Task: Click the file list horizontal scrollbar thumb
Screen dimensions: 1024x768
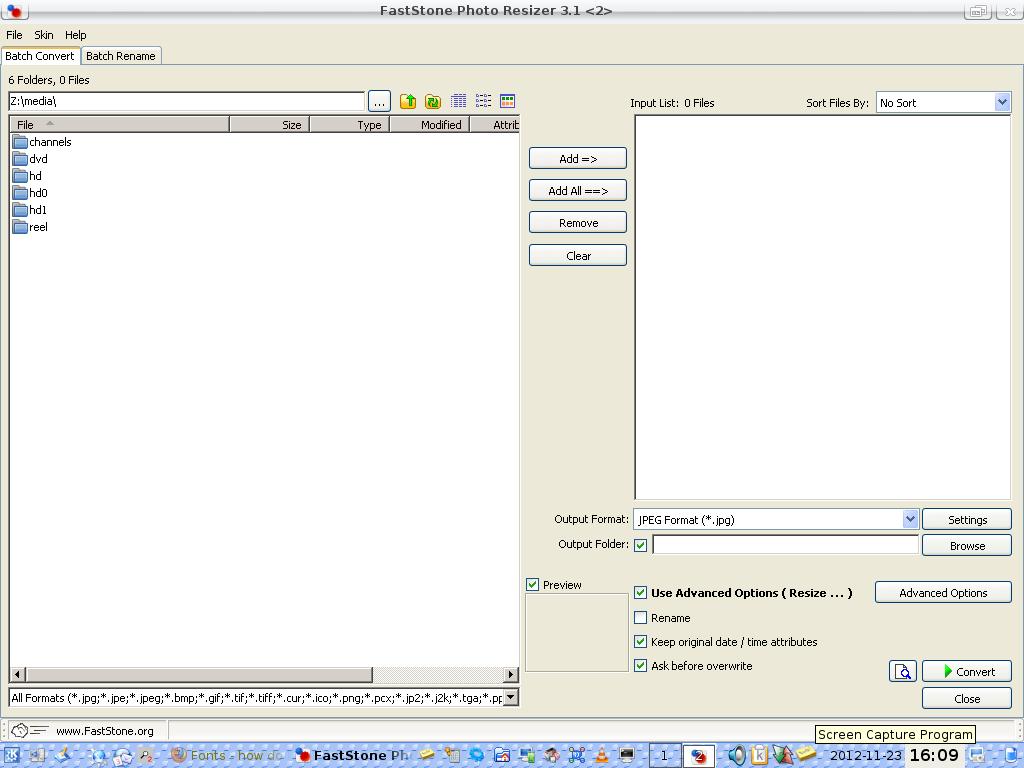Action: (199, 674)
